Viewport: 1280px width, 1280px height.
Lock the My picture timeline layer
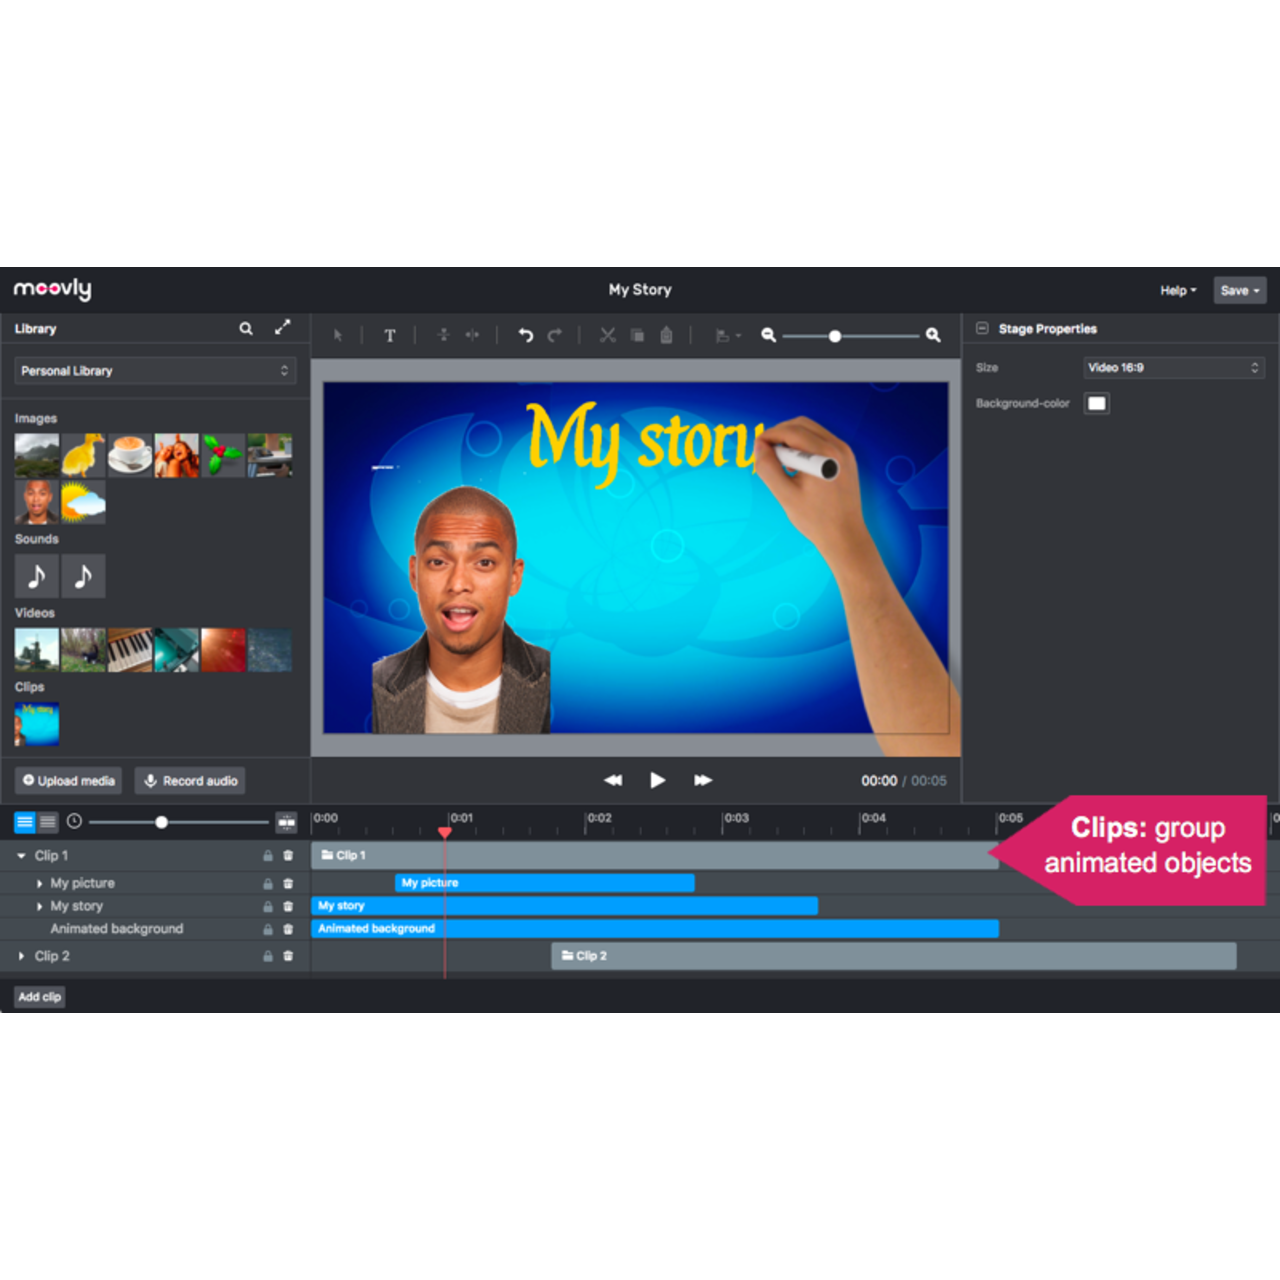pyautogui.click(x=267, y=883)
